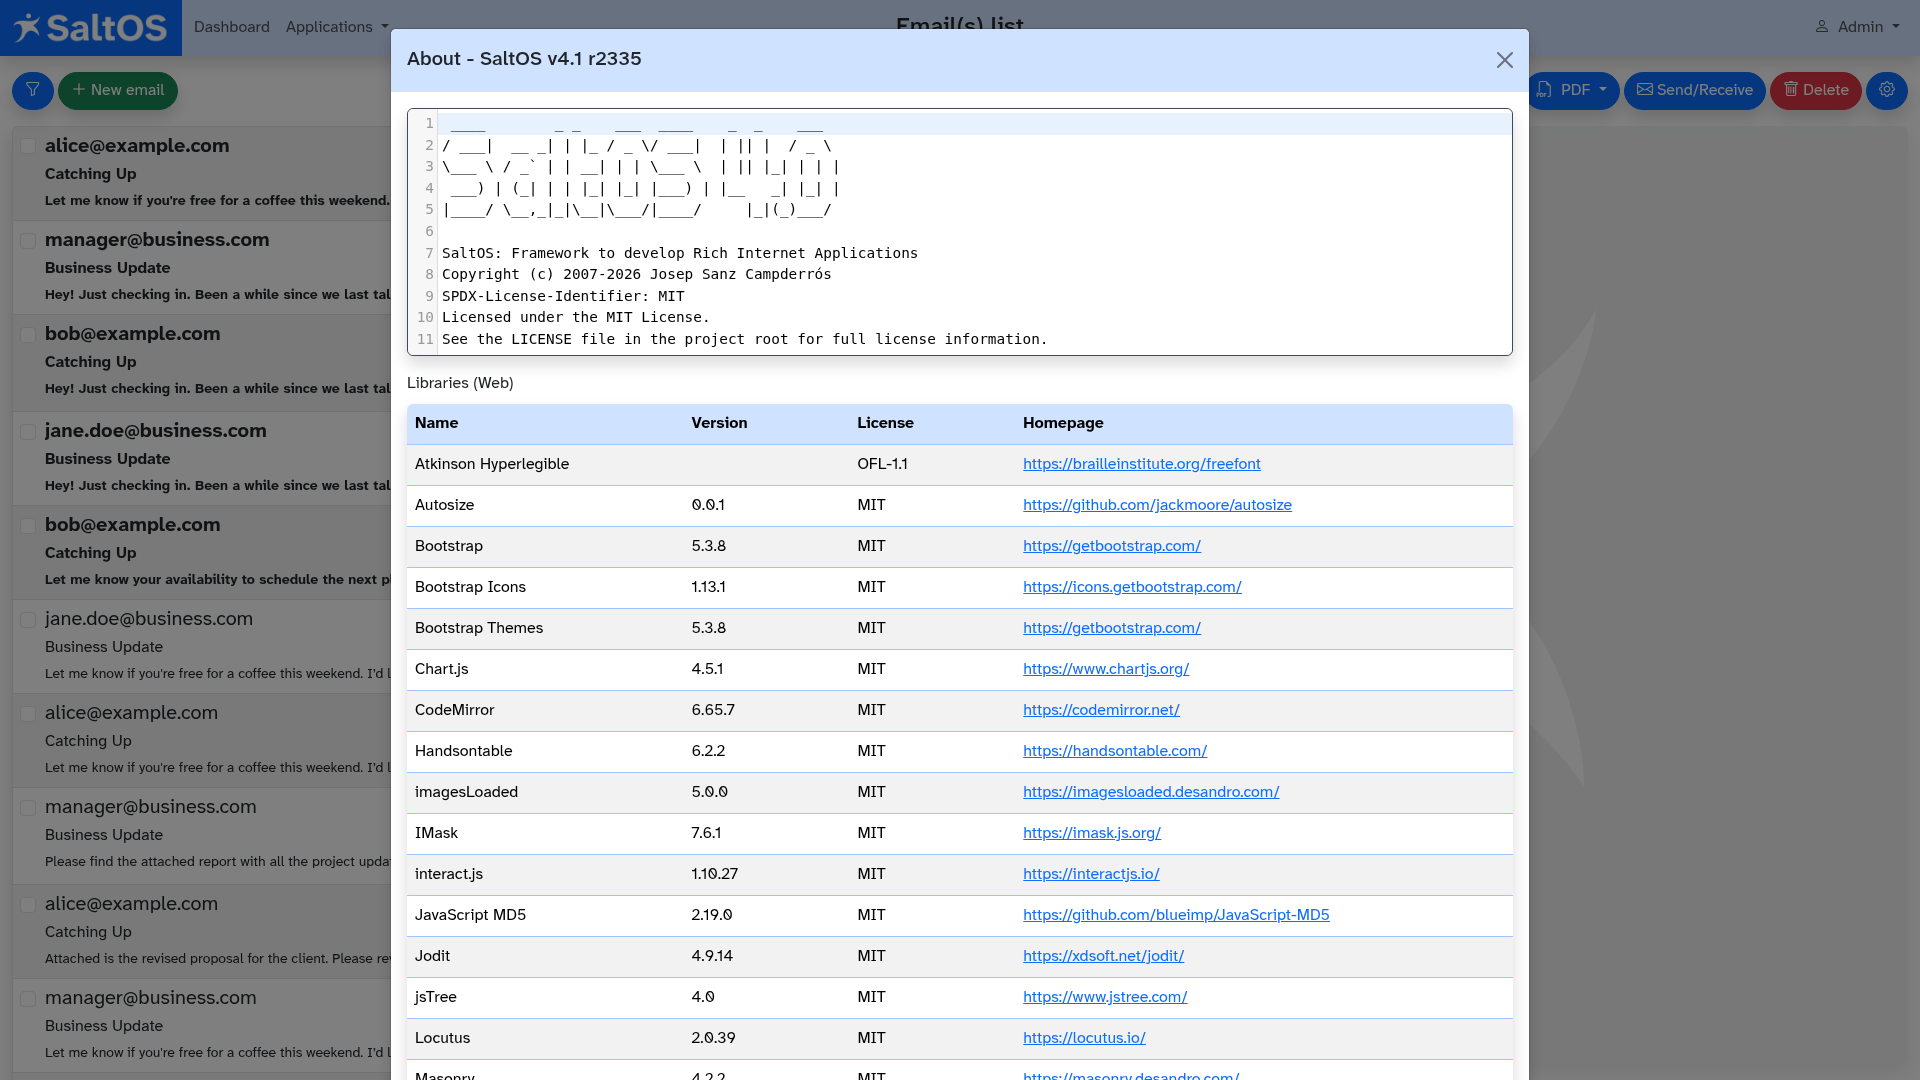Click the New email plus button

click(118, 90)
